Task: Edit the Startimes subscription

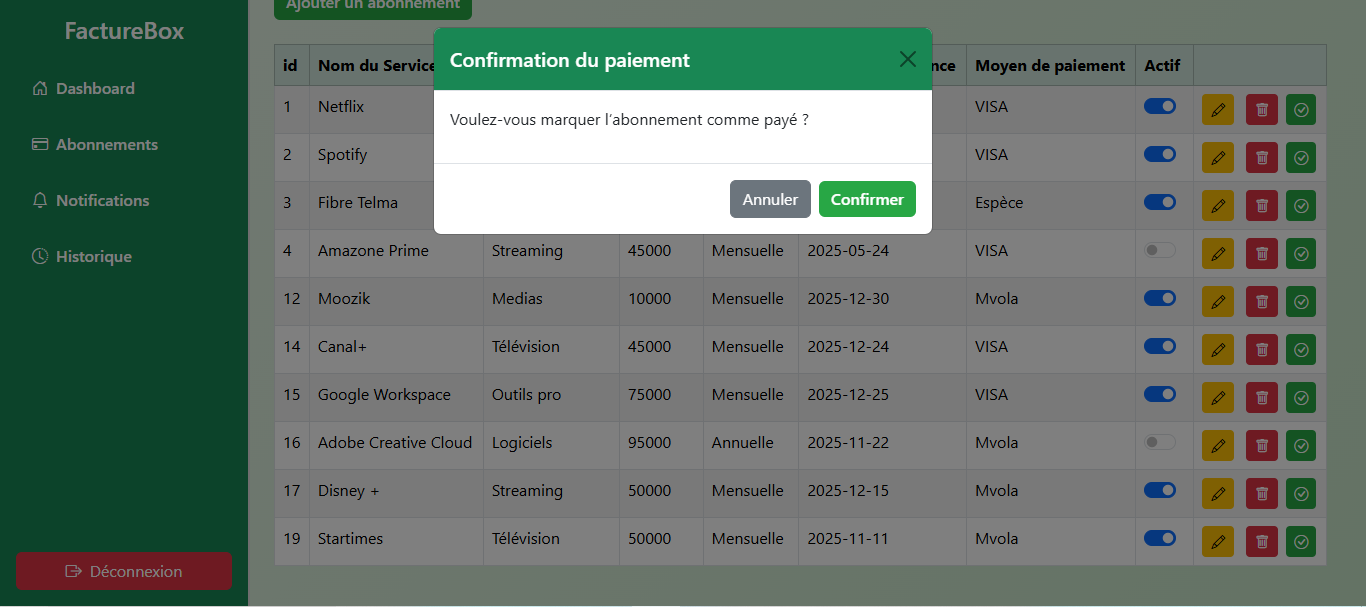Action: 1218,542
